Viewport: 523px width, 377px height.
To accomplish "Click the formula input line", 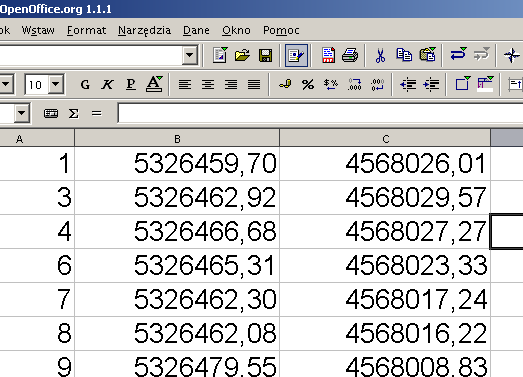I will [320, 114].
